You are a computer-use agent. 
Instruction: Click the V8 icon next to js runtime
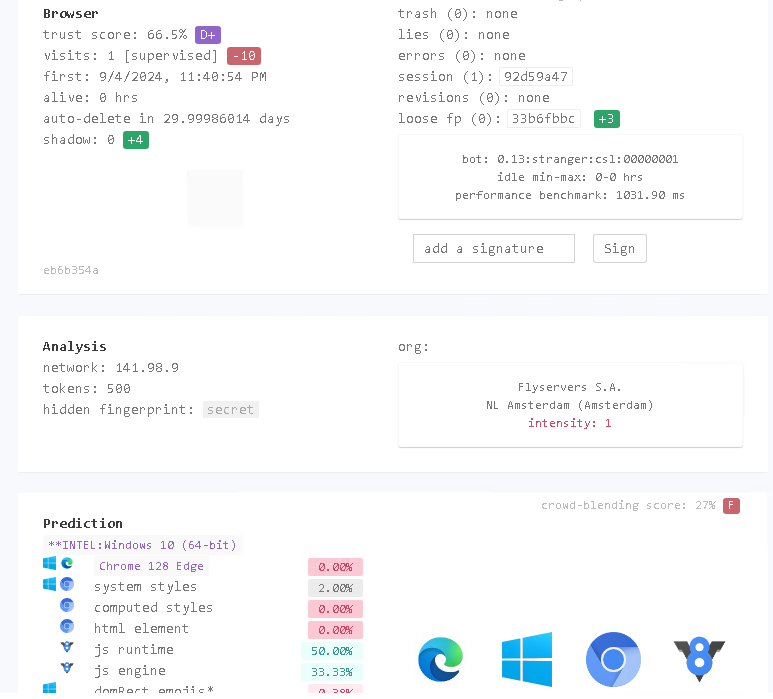click(67, 648)
